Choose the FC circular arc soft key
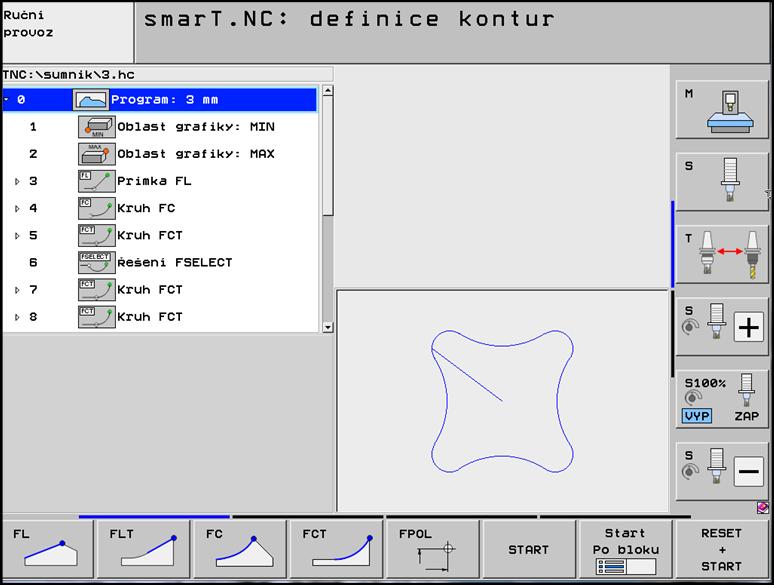The image size is (774, 585). tap(240, 549)
